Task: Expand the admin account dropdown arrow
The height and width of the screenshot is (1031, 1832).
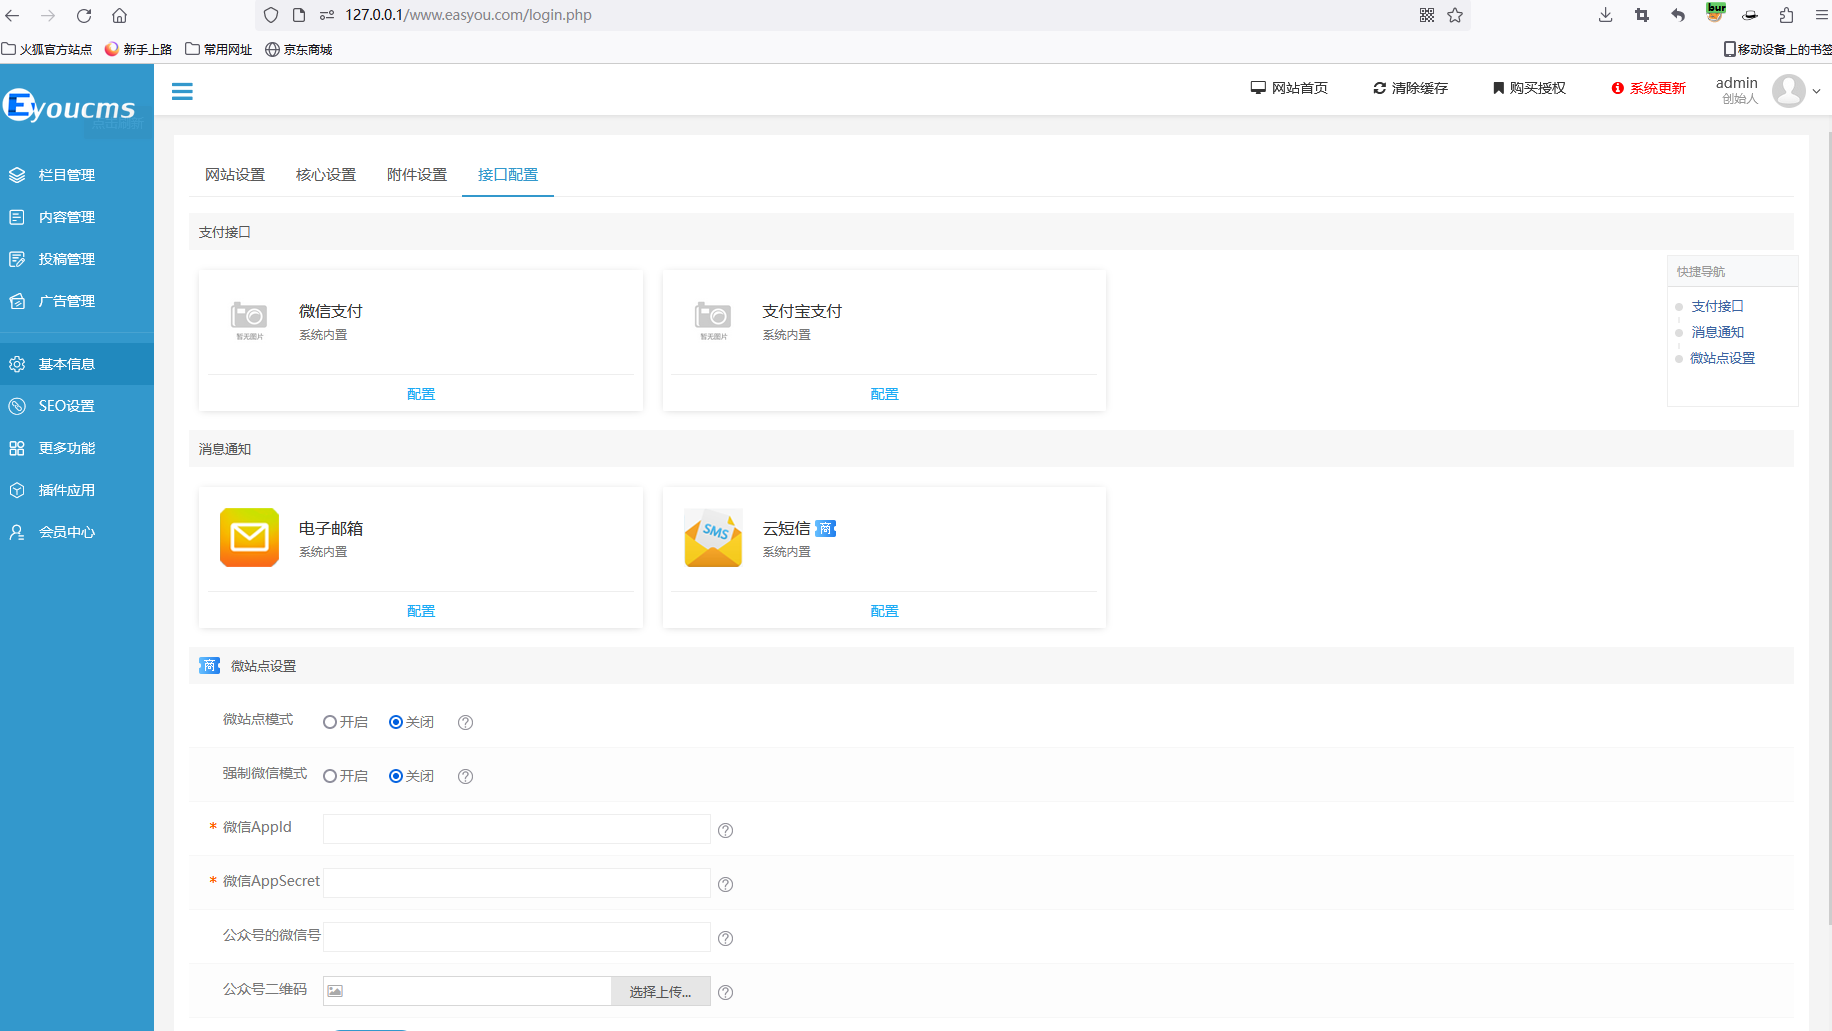Action: (1817, 91)
